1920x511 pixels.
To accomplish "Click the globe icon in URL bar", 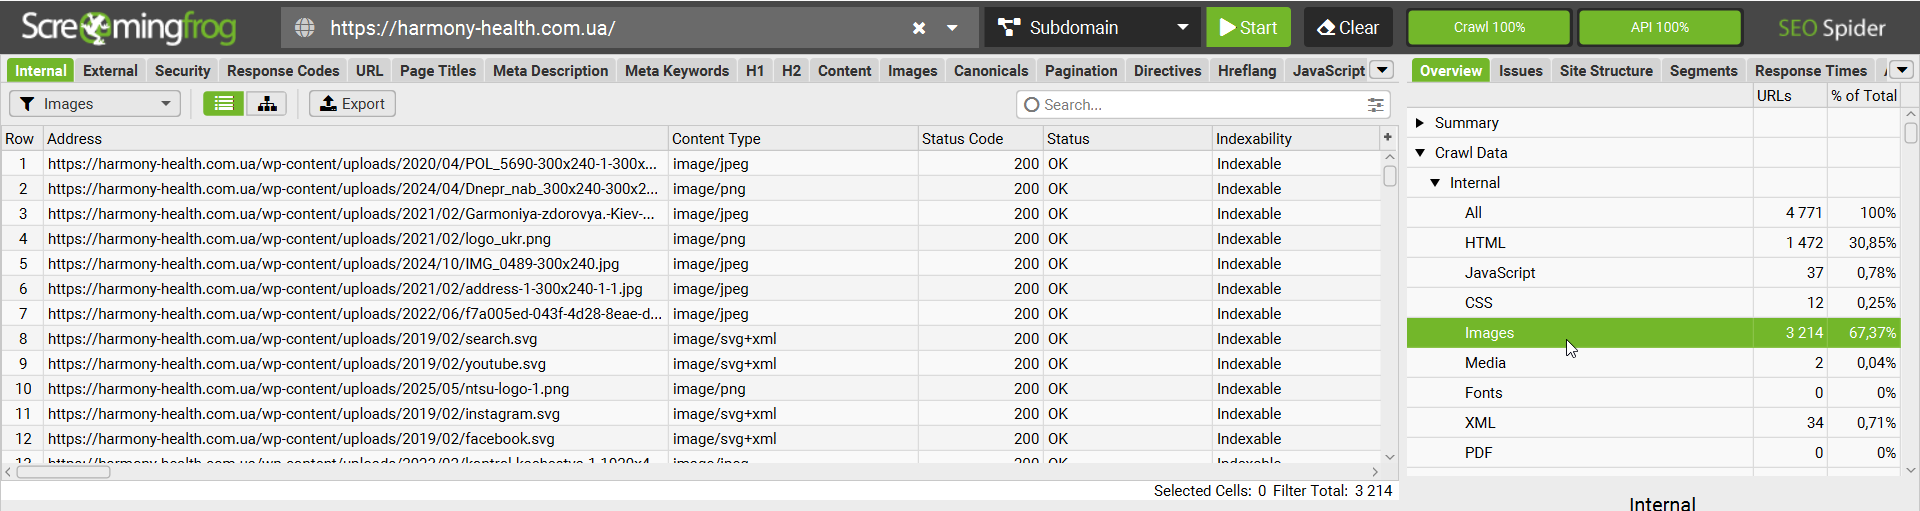I will (305, 28).
